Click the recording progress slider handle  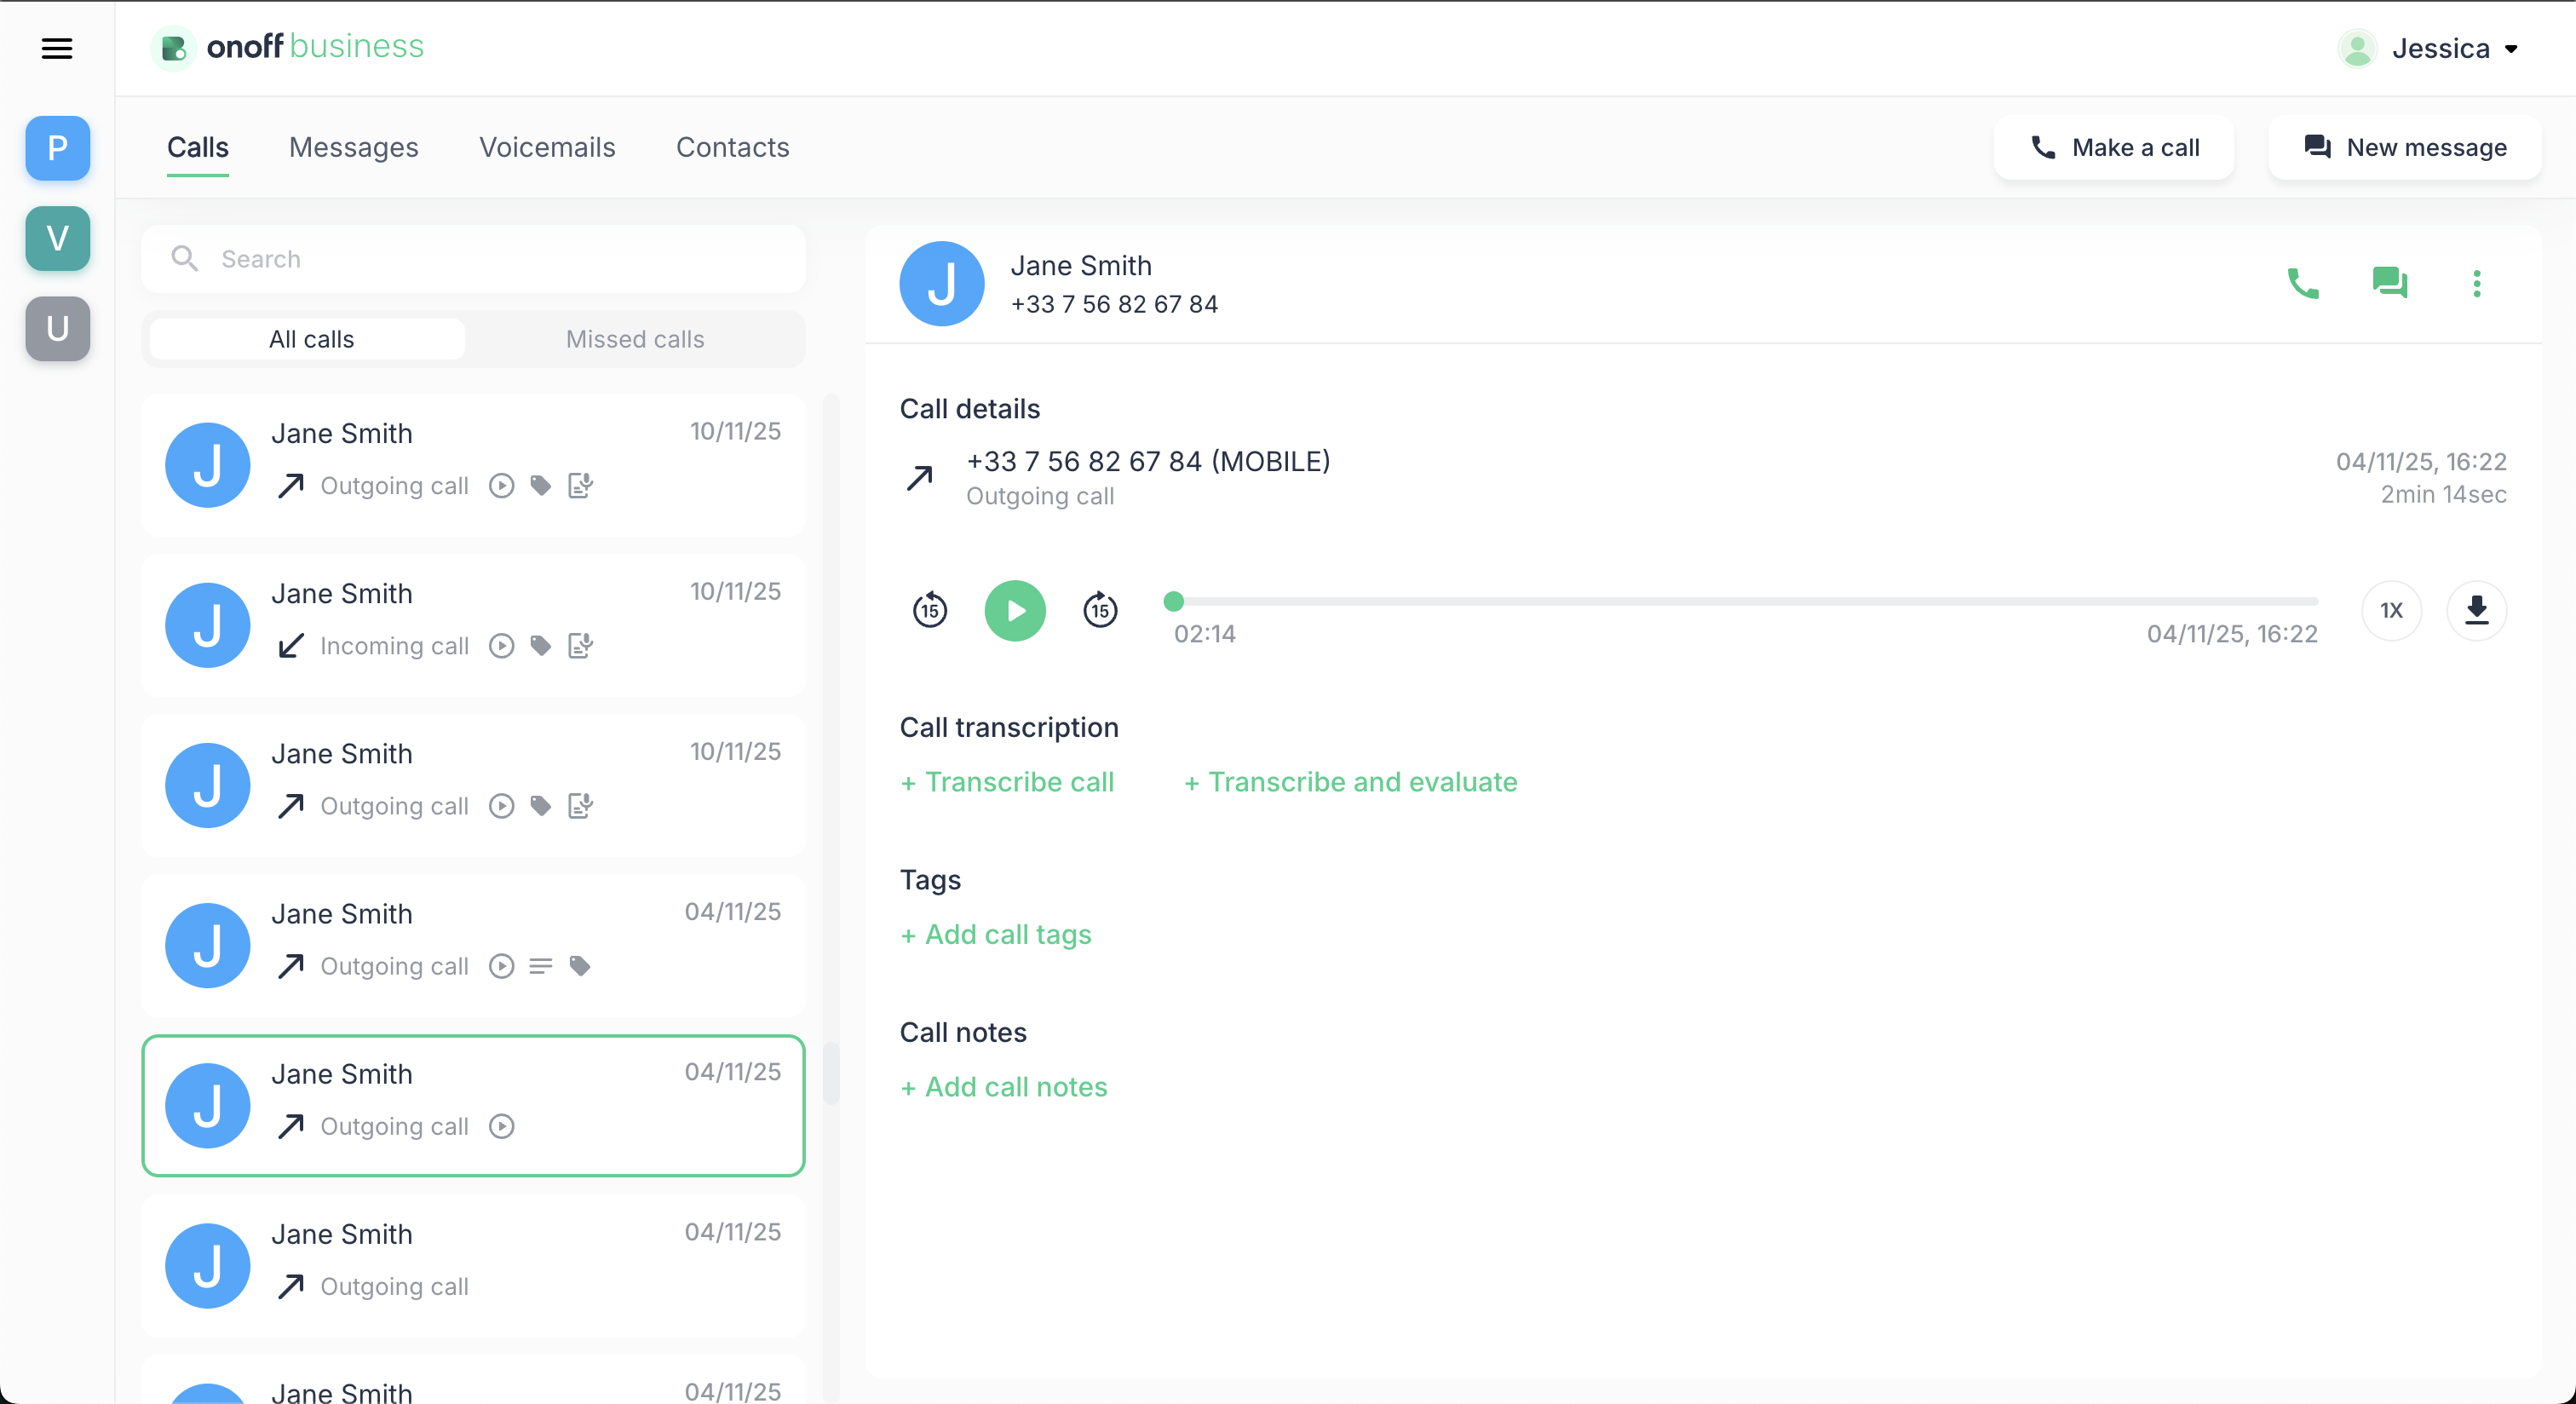(1174, 601)
